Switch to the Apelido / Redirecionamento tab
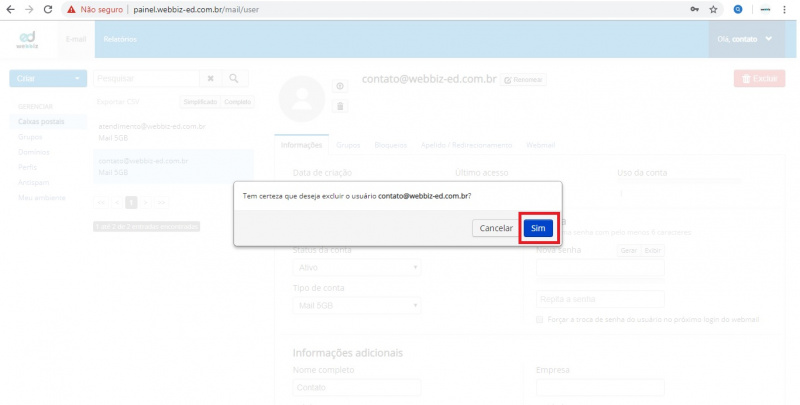 [466, 145]
